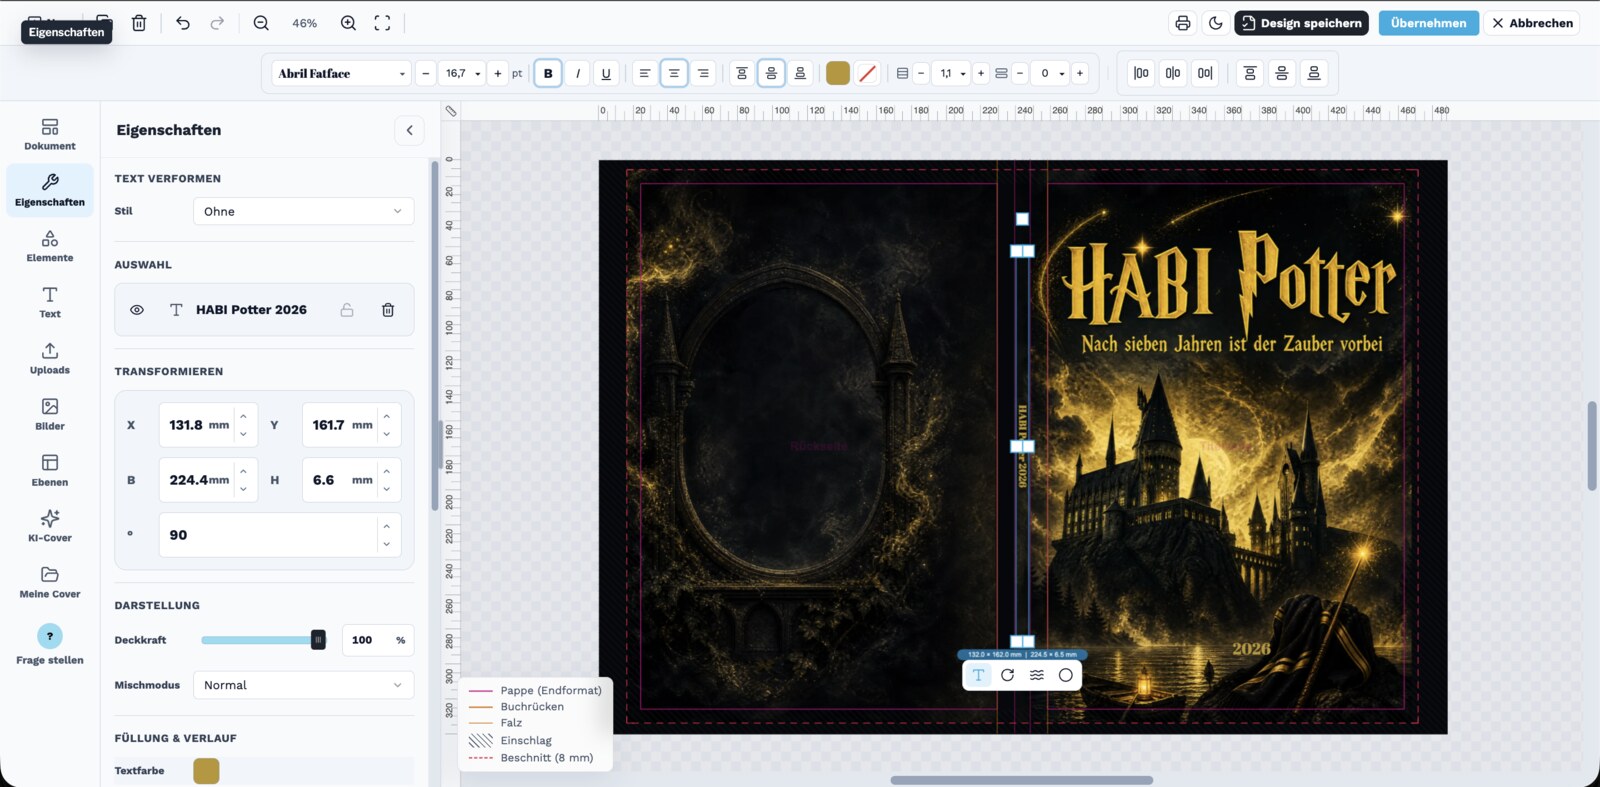The height and width of the screenshot is (787, 1600).
Task: Undo the last action
Action: 182,23
